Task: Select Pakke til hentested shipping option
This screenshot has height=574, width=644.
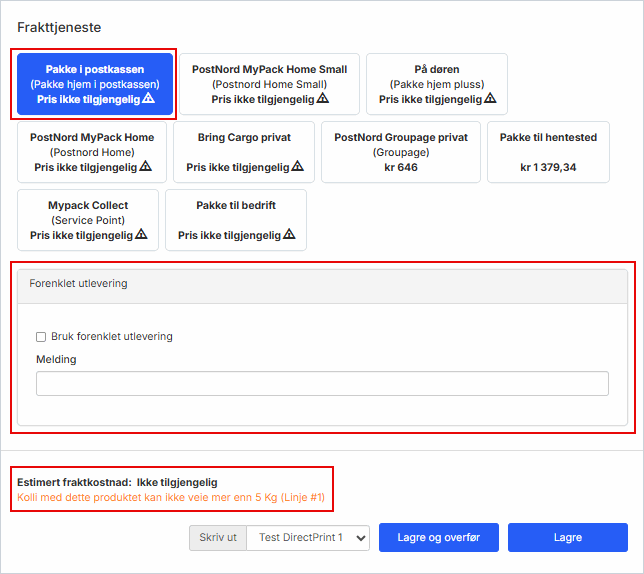Action: (x=548, y=152)
